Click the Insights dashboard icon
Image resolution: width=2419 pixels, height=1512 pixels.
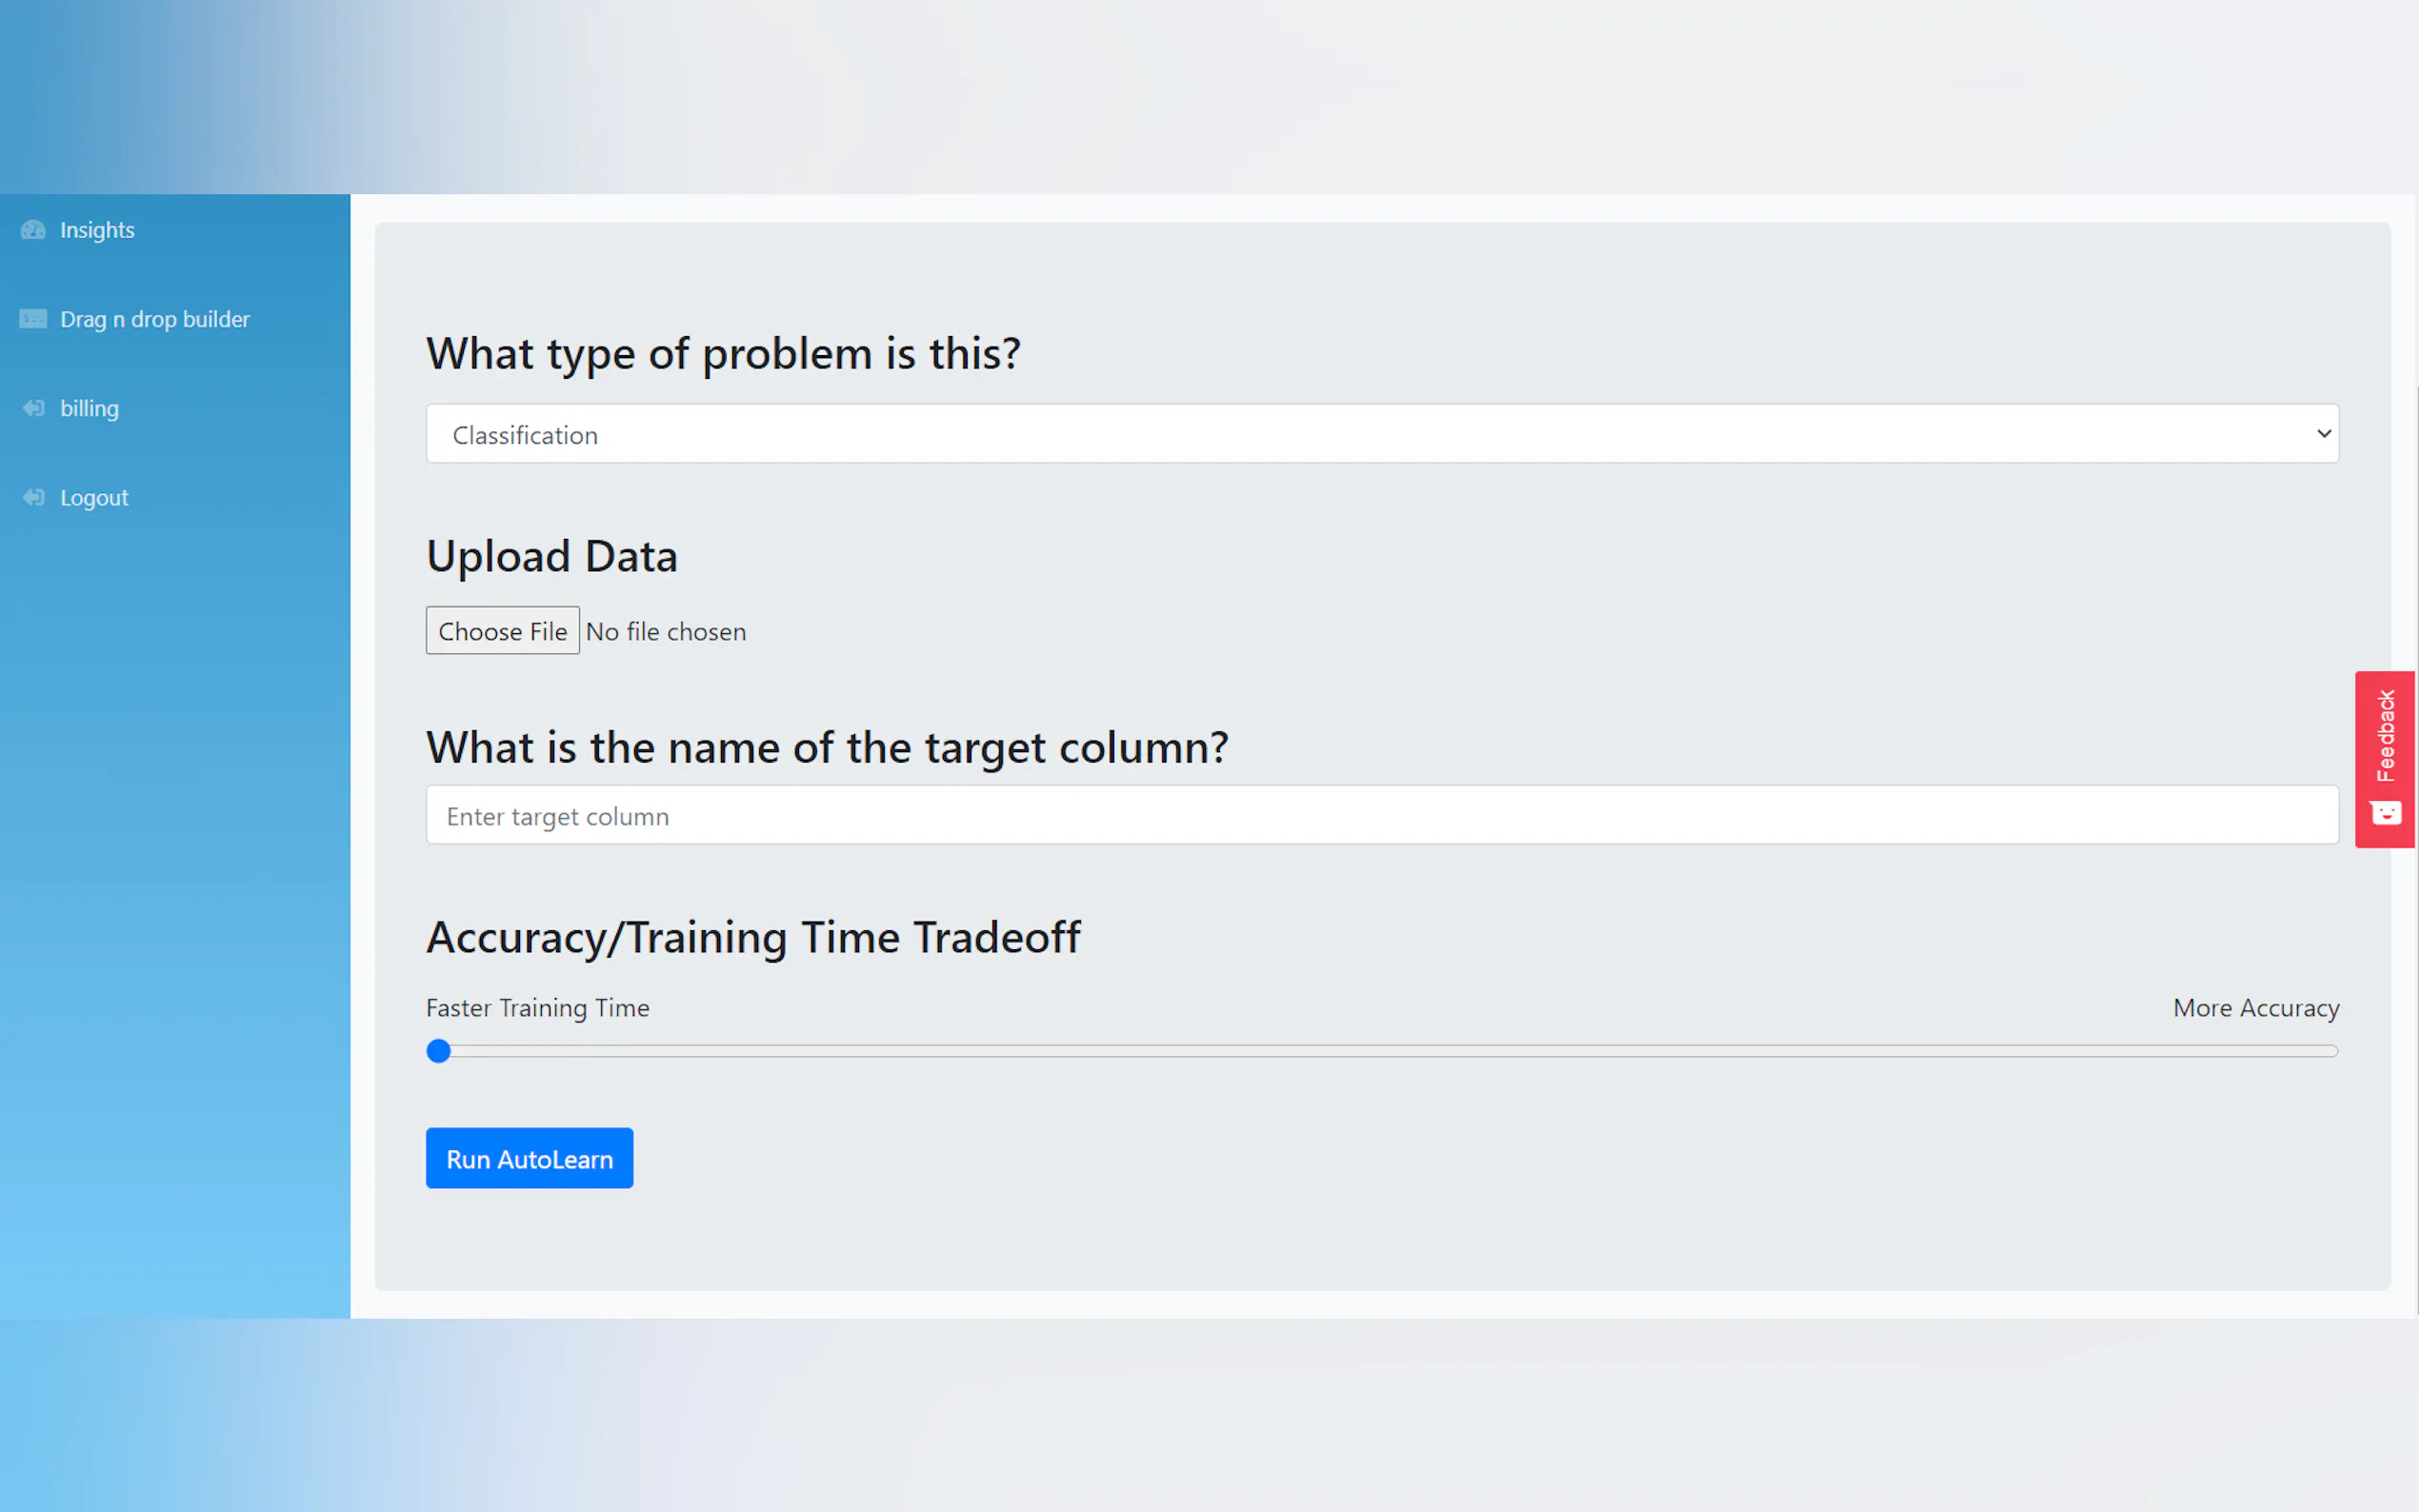point(33,230)
